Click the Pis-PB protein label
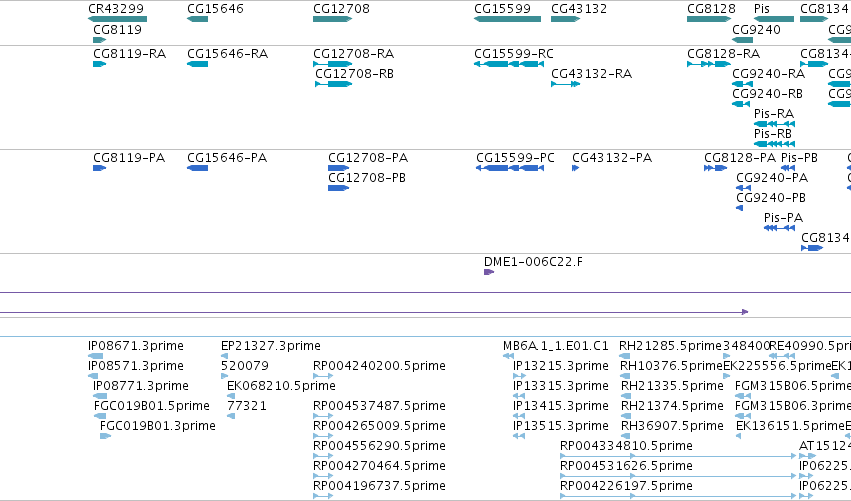The height and width of the screenshot is (501, 851). tap(799, 157)
